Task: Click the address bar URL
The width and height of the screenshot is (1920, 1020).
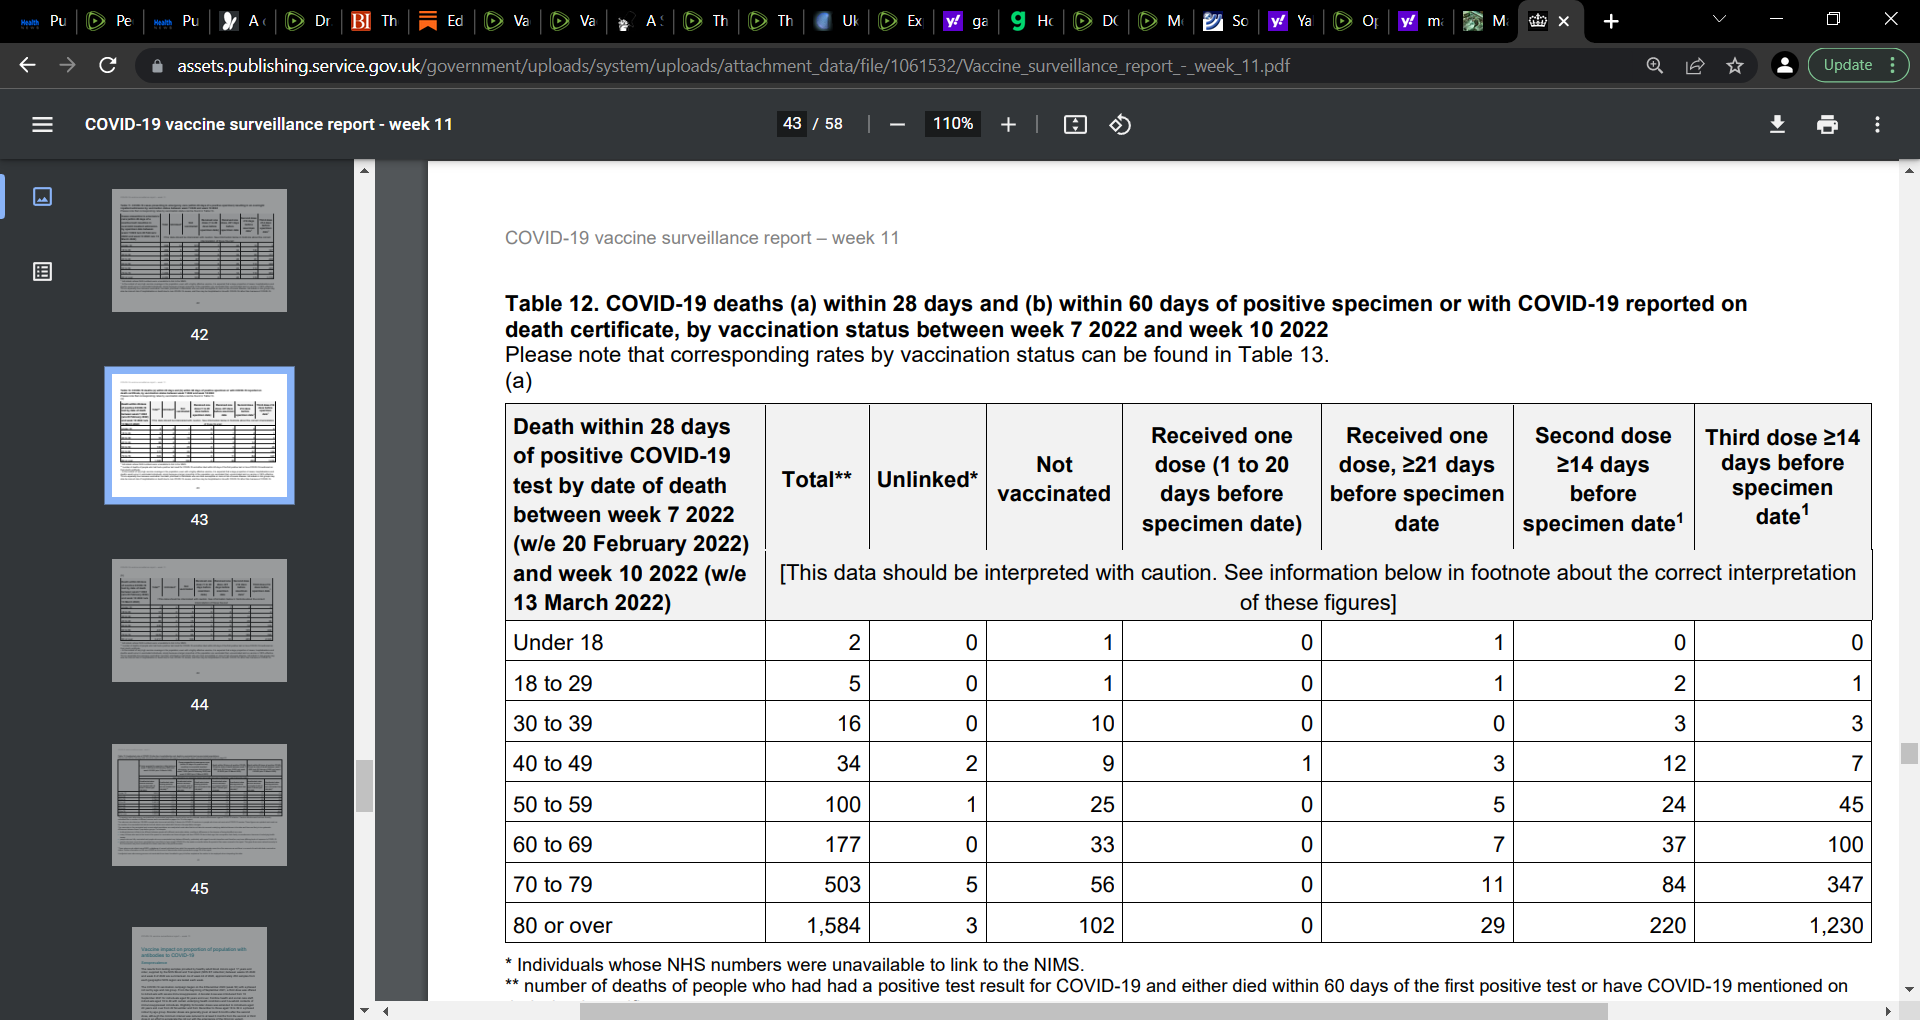Action: tap(733, 66)
